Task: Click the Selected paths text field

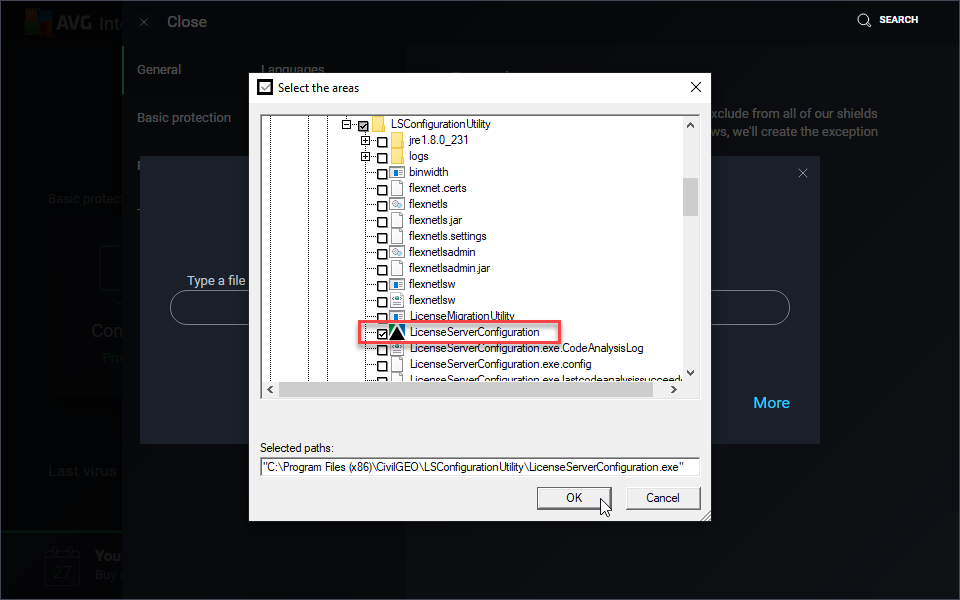Action: point(479,467)
